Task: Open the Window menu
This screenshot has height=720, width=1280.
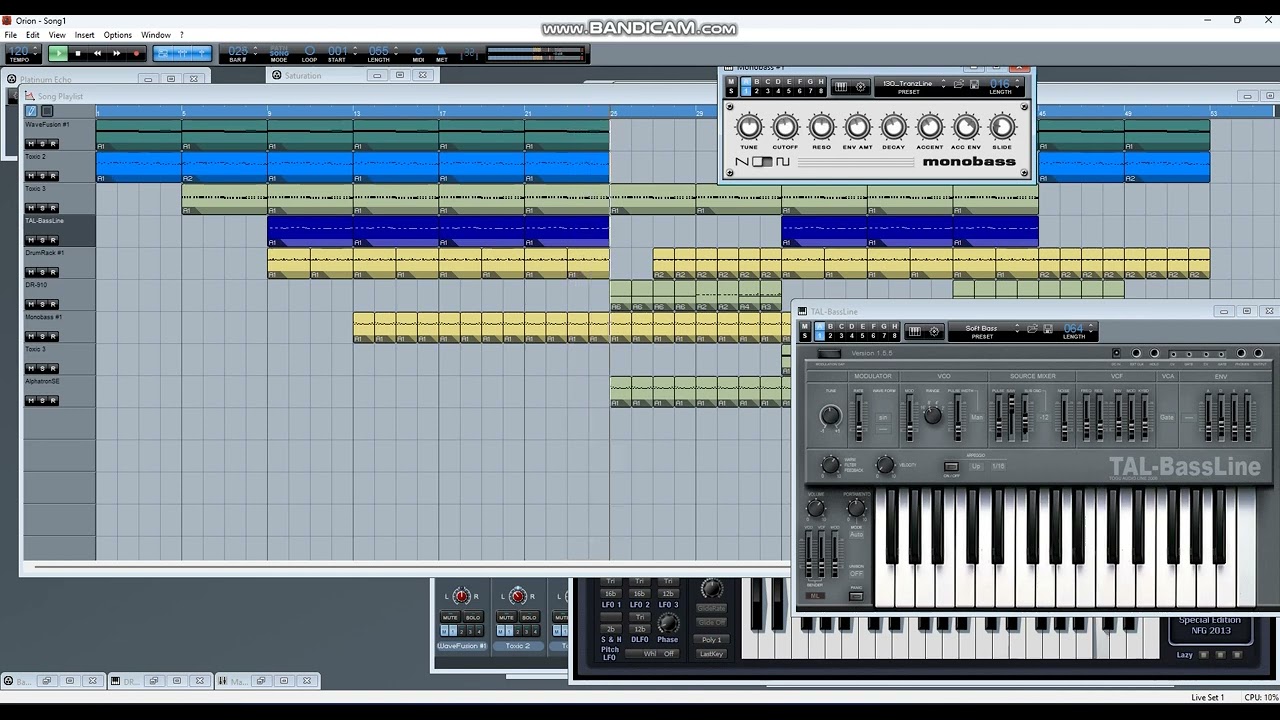Action: 155,35
